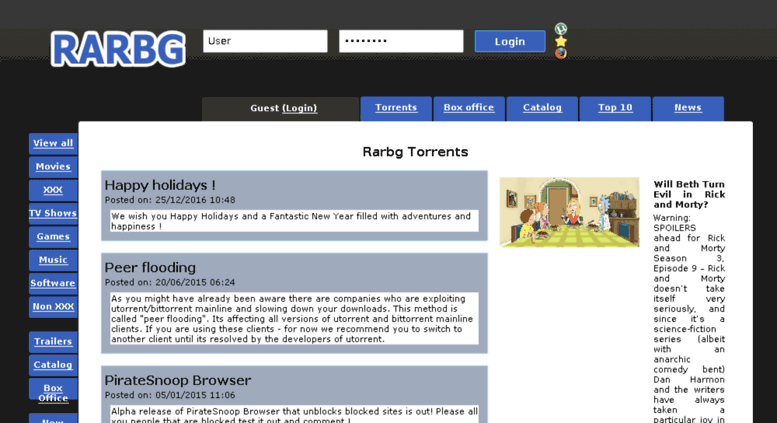
Task: Click the Happy Holidays message body text
Action: (x=294, y=221)
